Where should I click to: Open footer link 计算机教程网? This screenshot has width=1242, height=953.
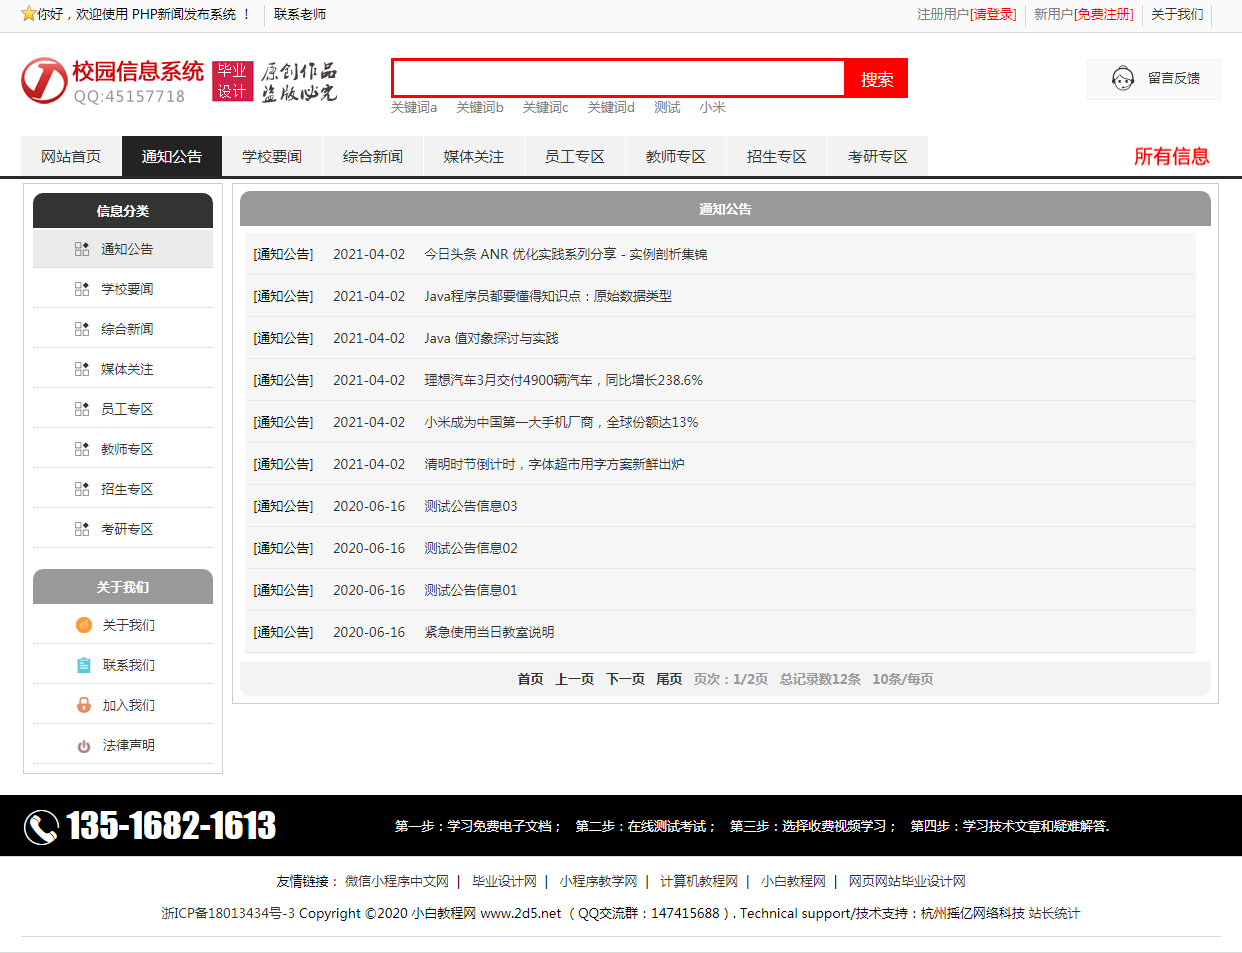coord(699,881)
